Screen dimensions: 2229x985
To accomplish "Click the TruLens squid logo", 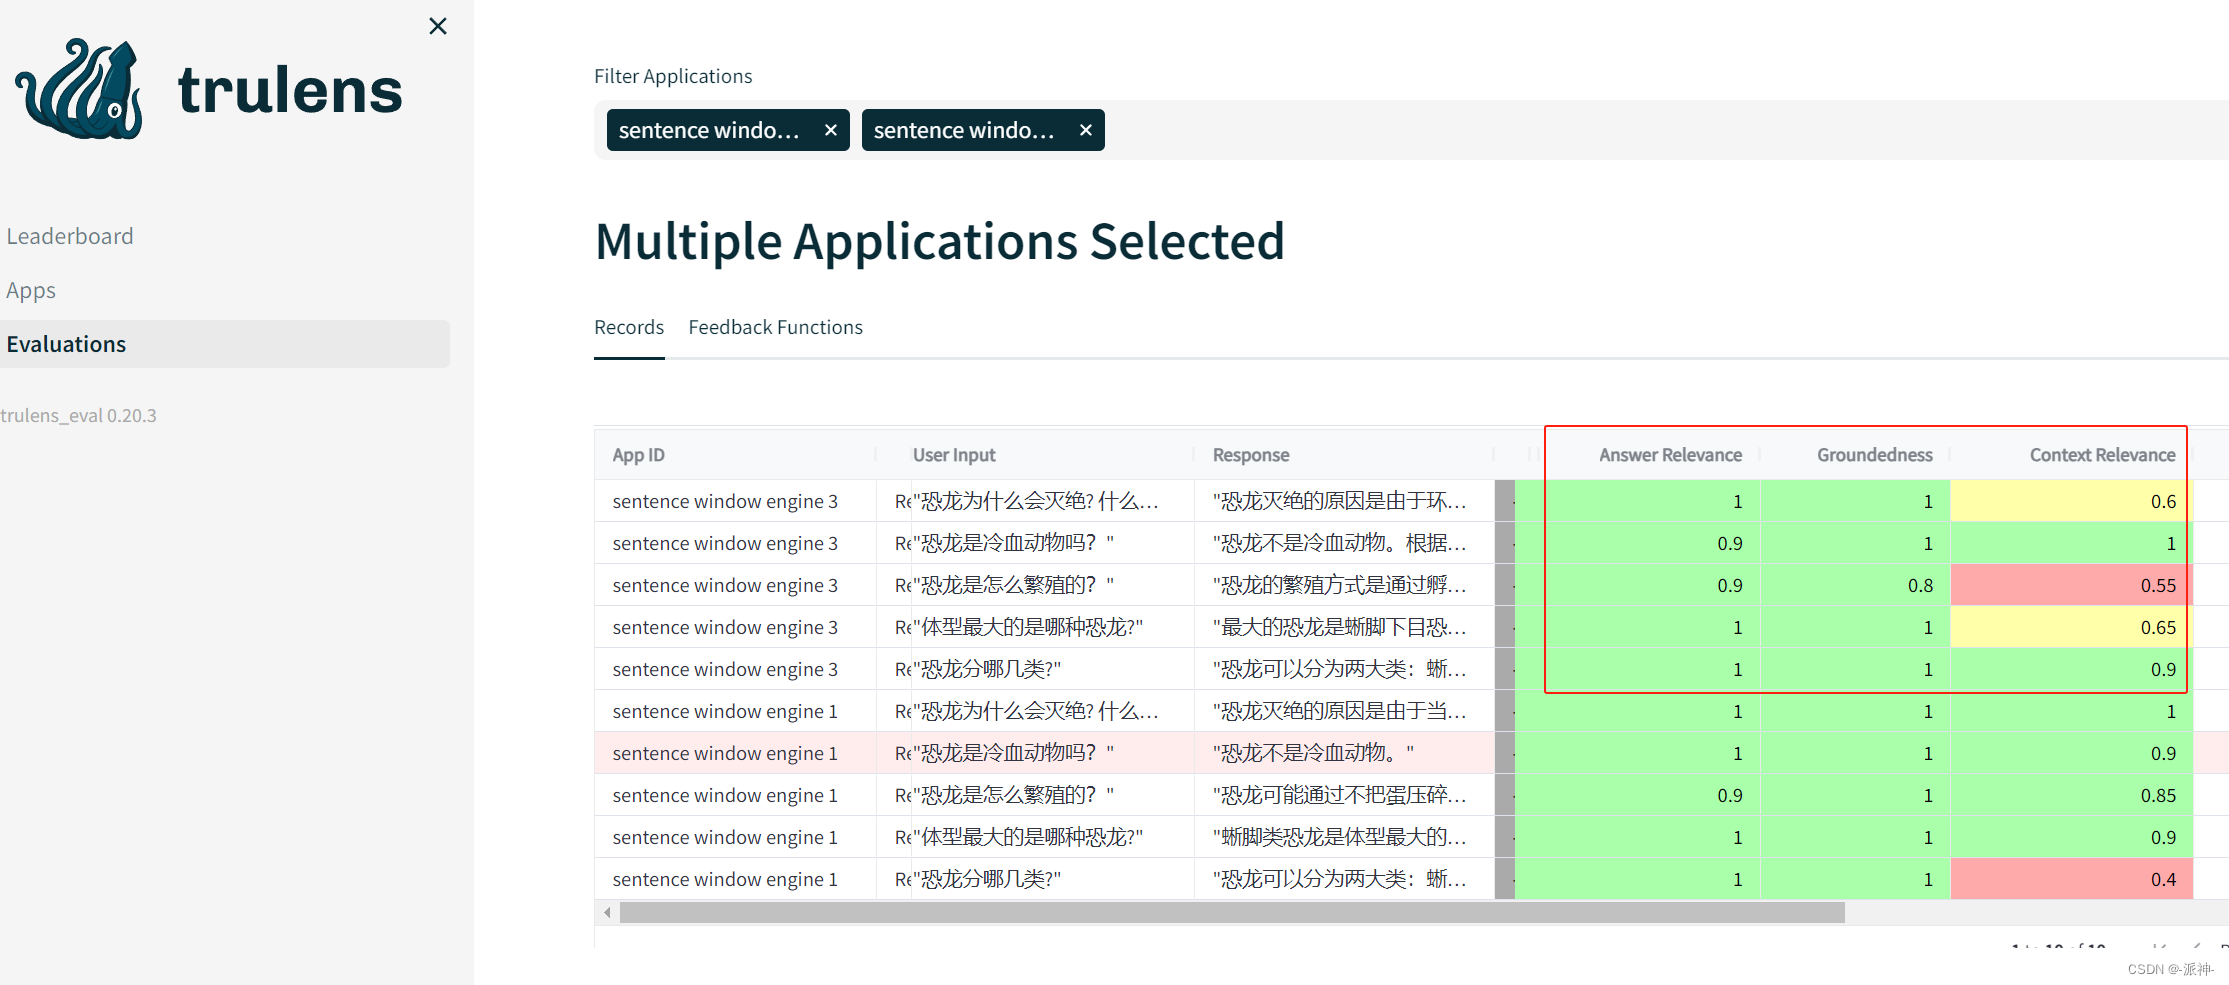I will tap(79, 89).
